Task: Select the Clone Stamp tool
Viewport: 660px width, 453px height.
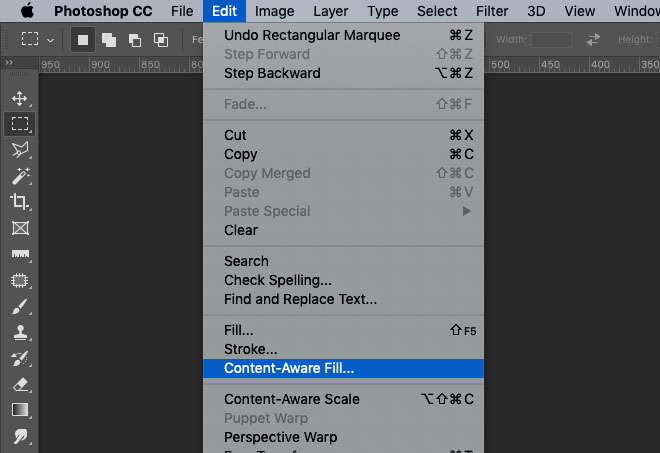Action: pyautogui.click(x=19, y=332)
